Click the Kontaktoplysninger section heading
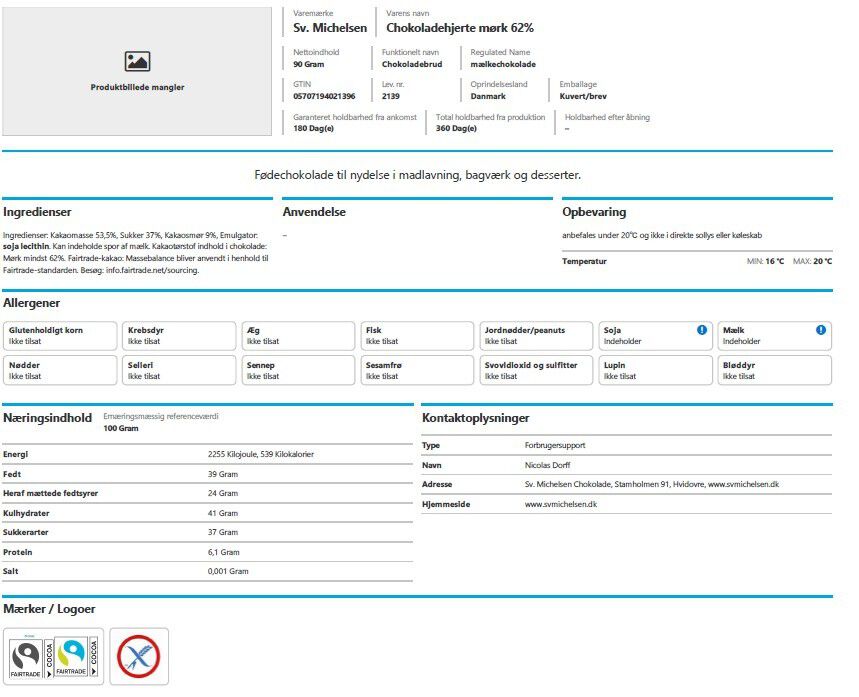Image resolution: width=859 pixels, height=697 pixels. click(x=476, y=418)
